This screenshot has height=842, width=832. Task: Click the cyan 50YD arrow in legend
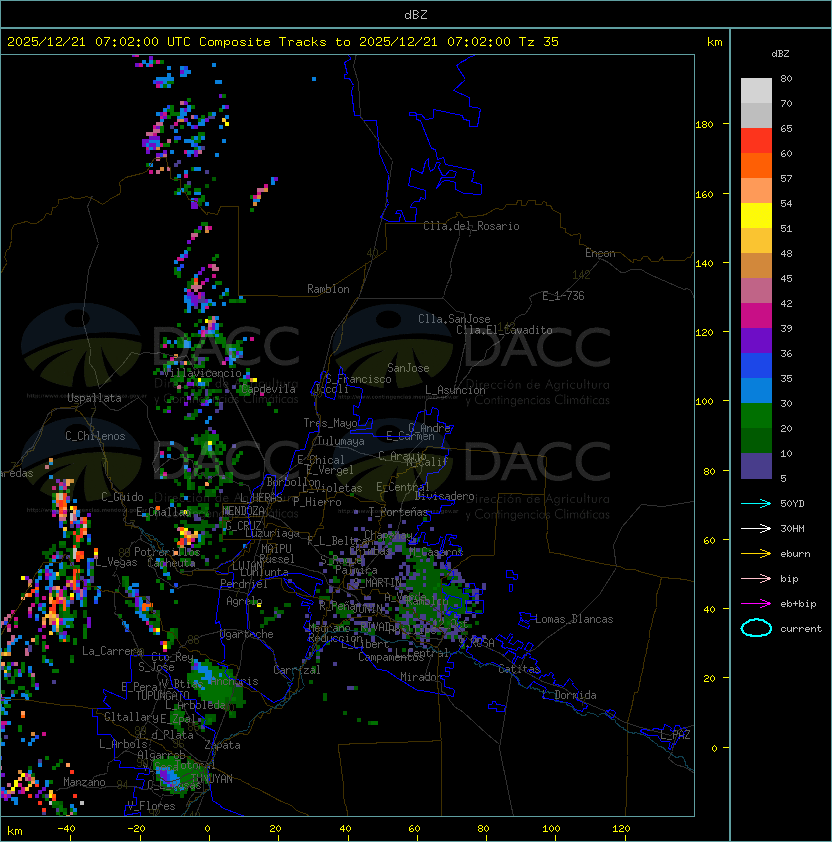756,503
